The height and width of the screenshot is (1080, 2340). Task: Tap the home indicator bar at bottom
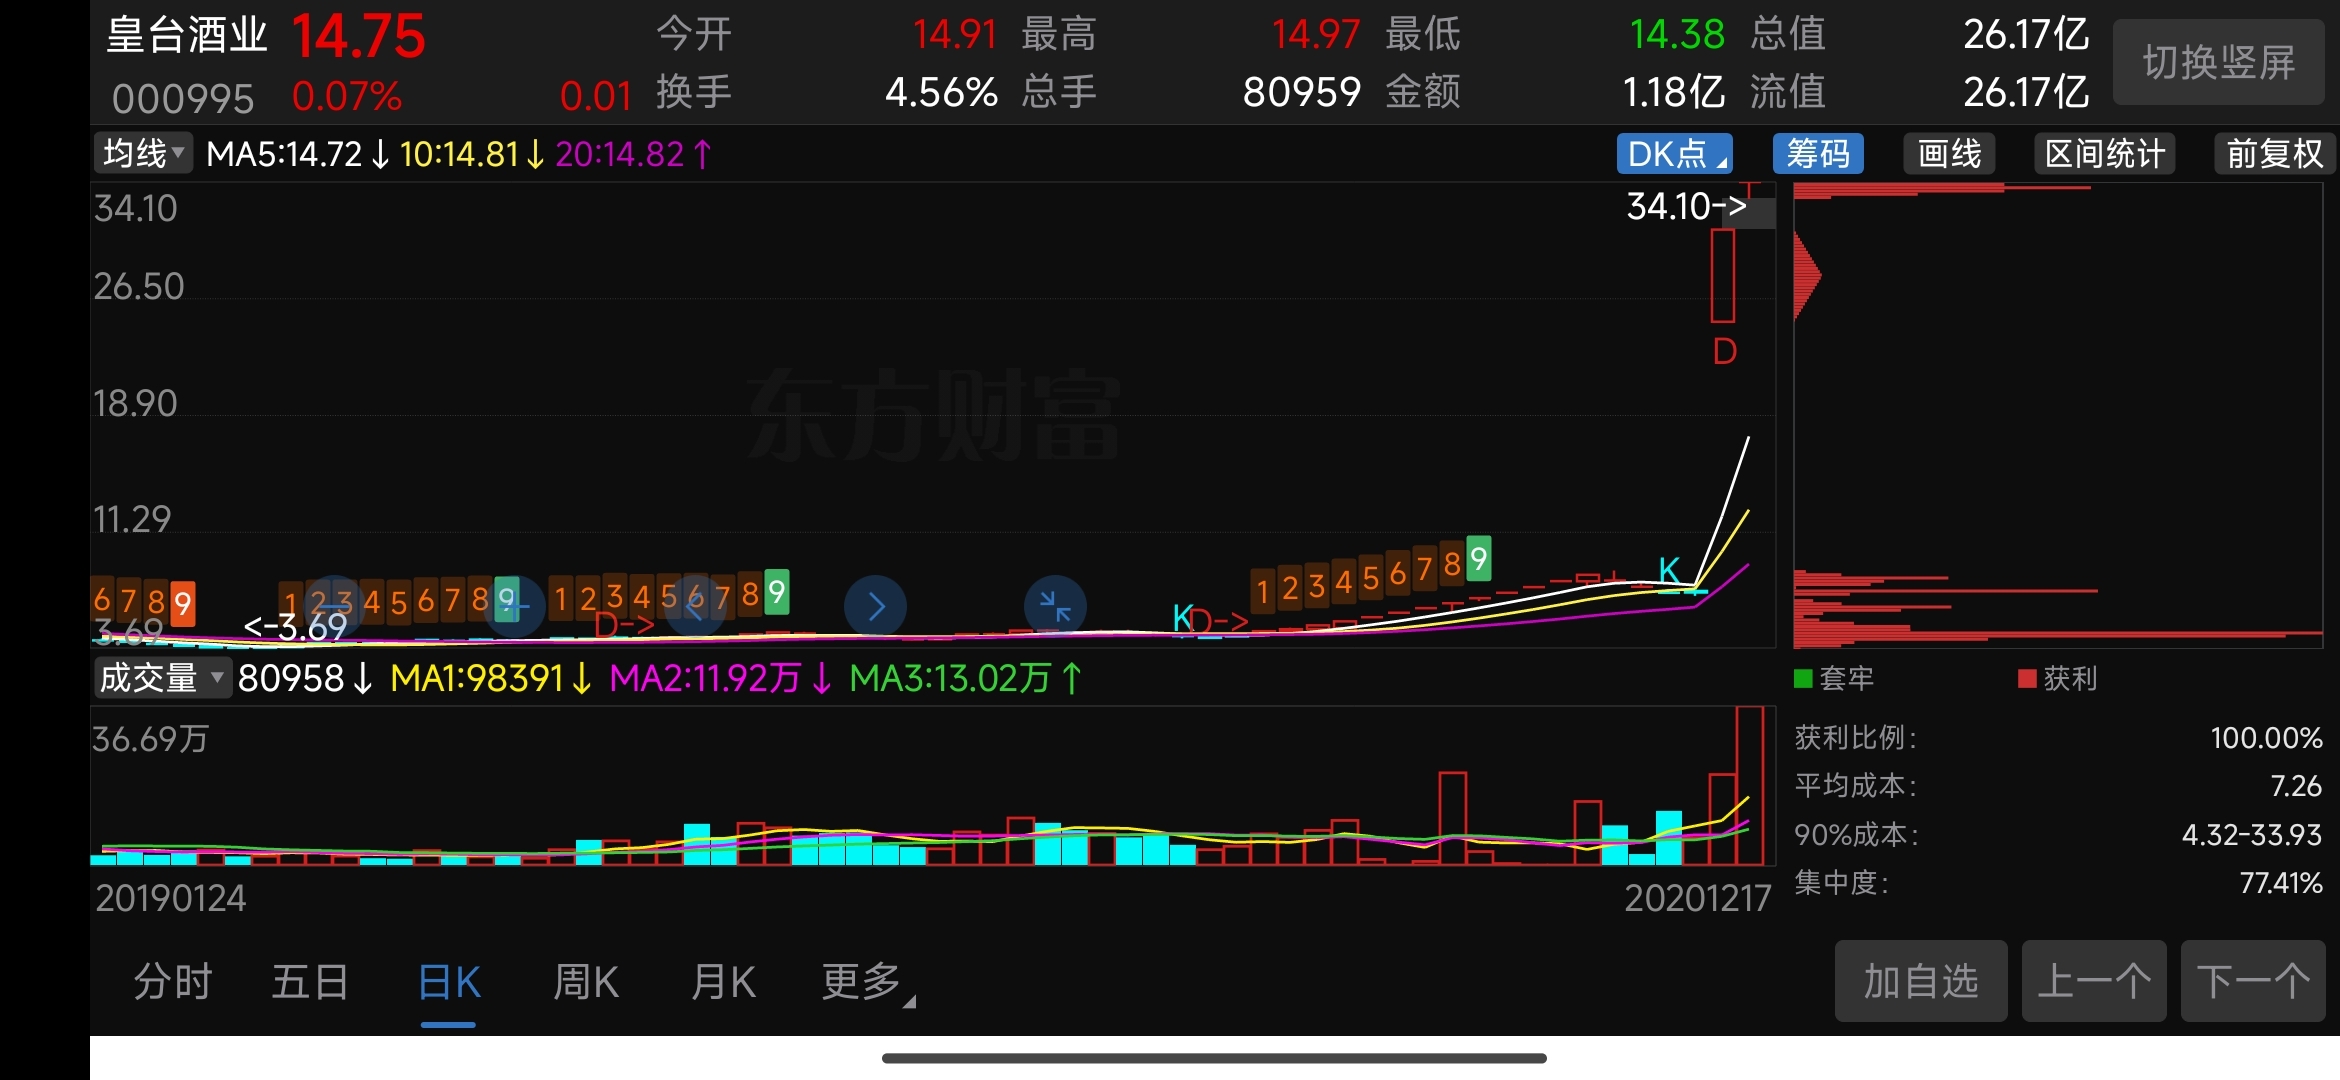pos(1214,1058)
